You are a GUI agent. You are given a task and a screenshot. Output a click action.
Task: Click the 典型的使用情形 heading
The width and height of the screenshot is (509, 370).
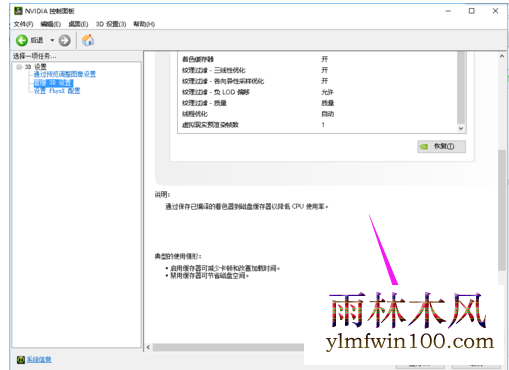(x=178, y=256)
